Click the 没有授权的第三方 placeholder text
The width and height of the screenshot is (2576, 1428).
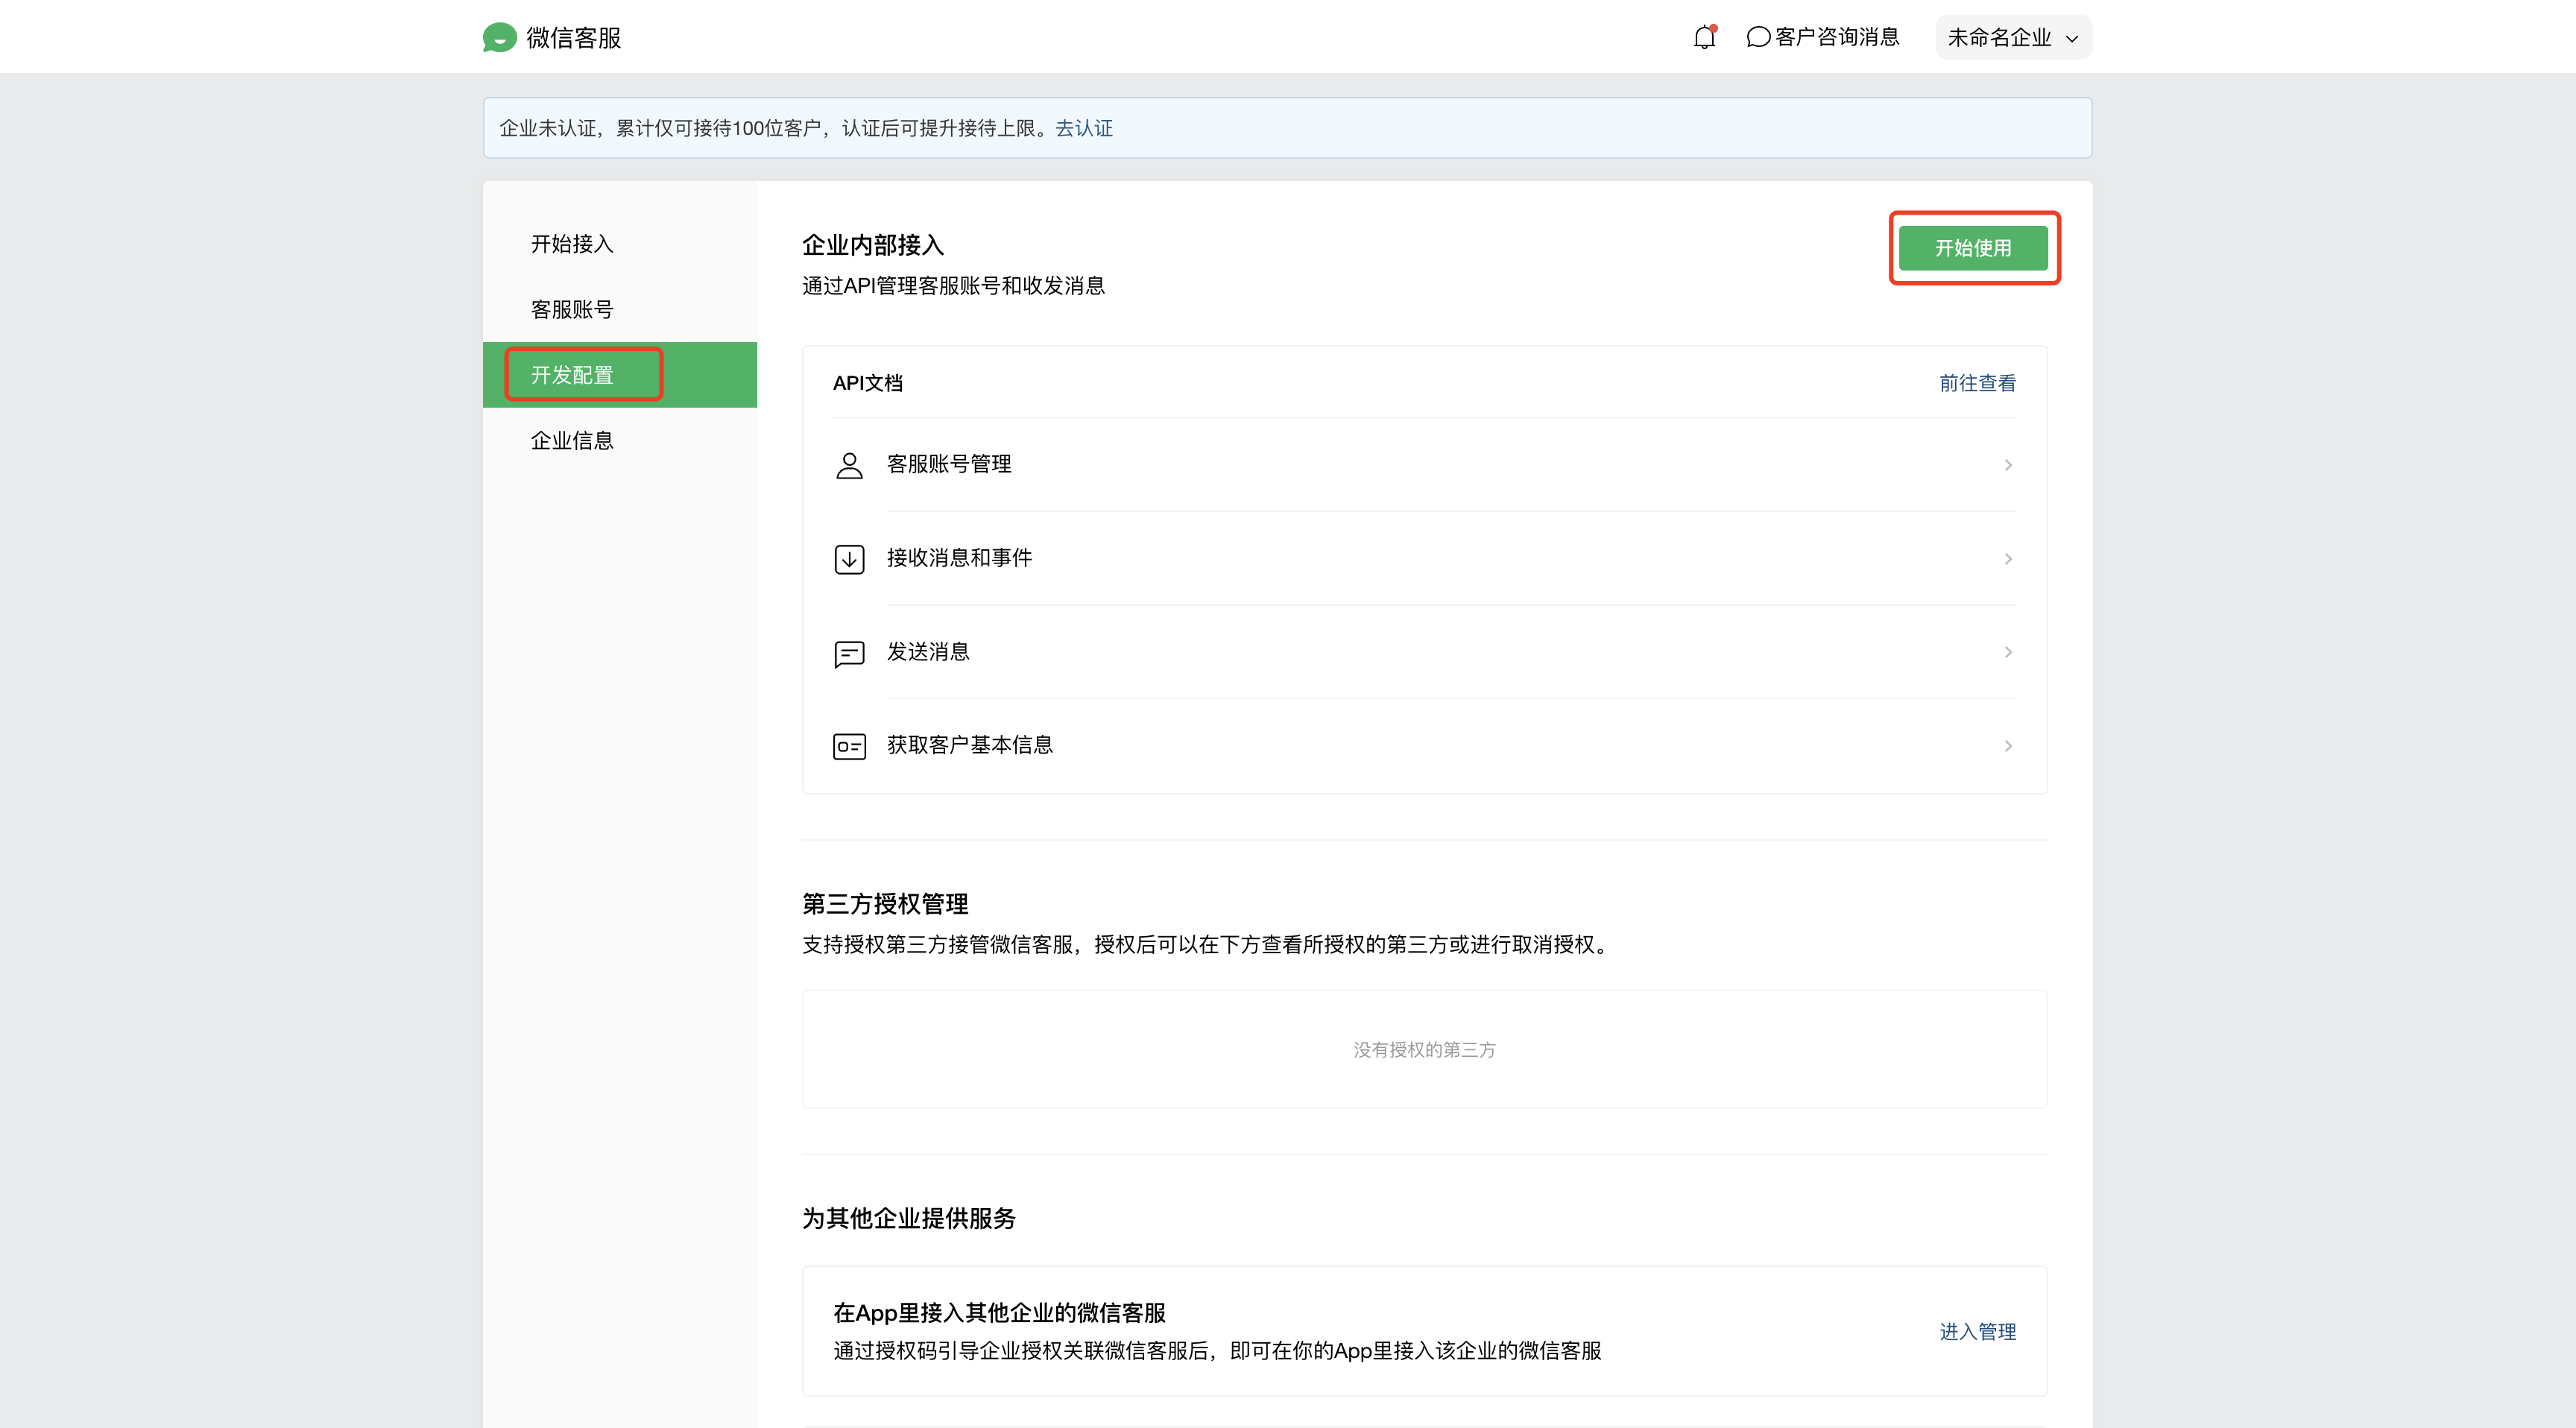[x=1424, y=1050]
